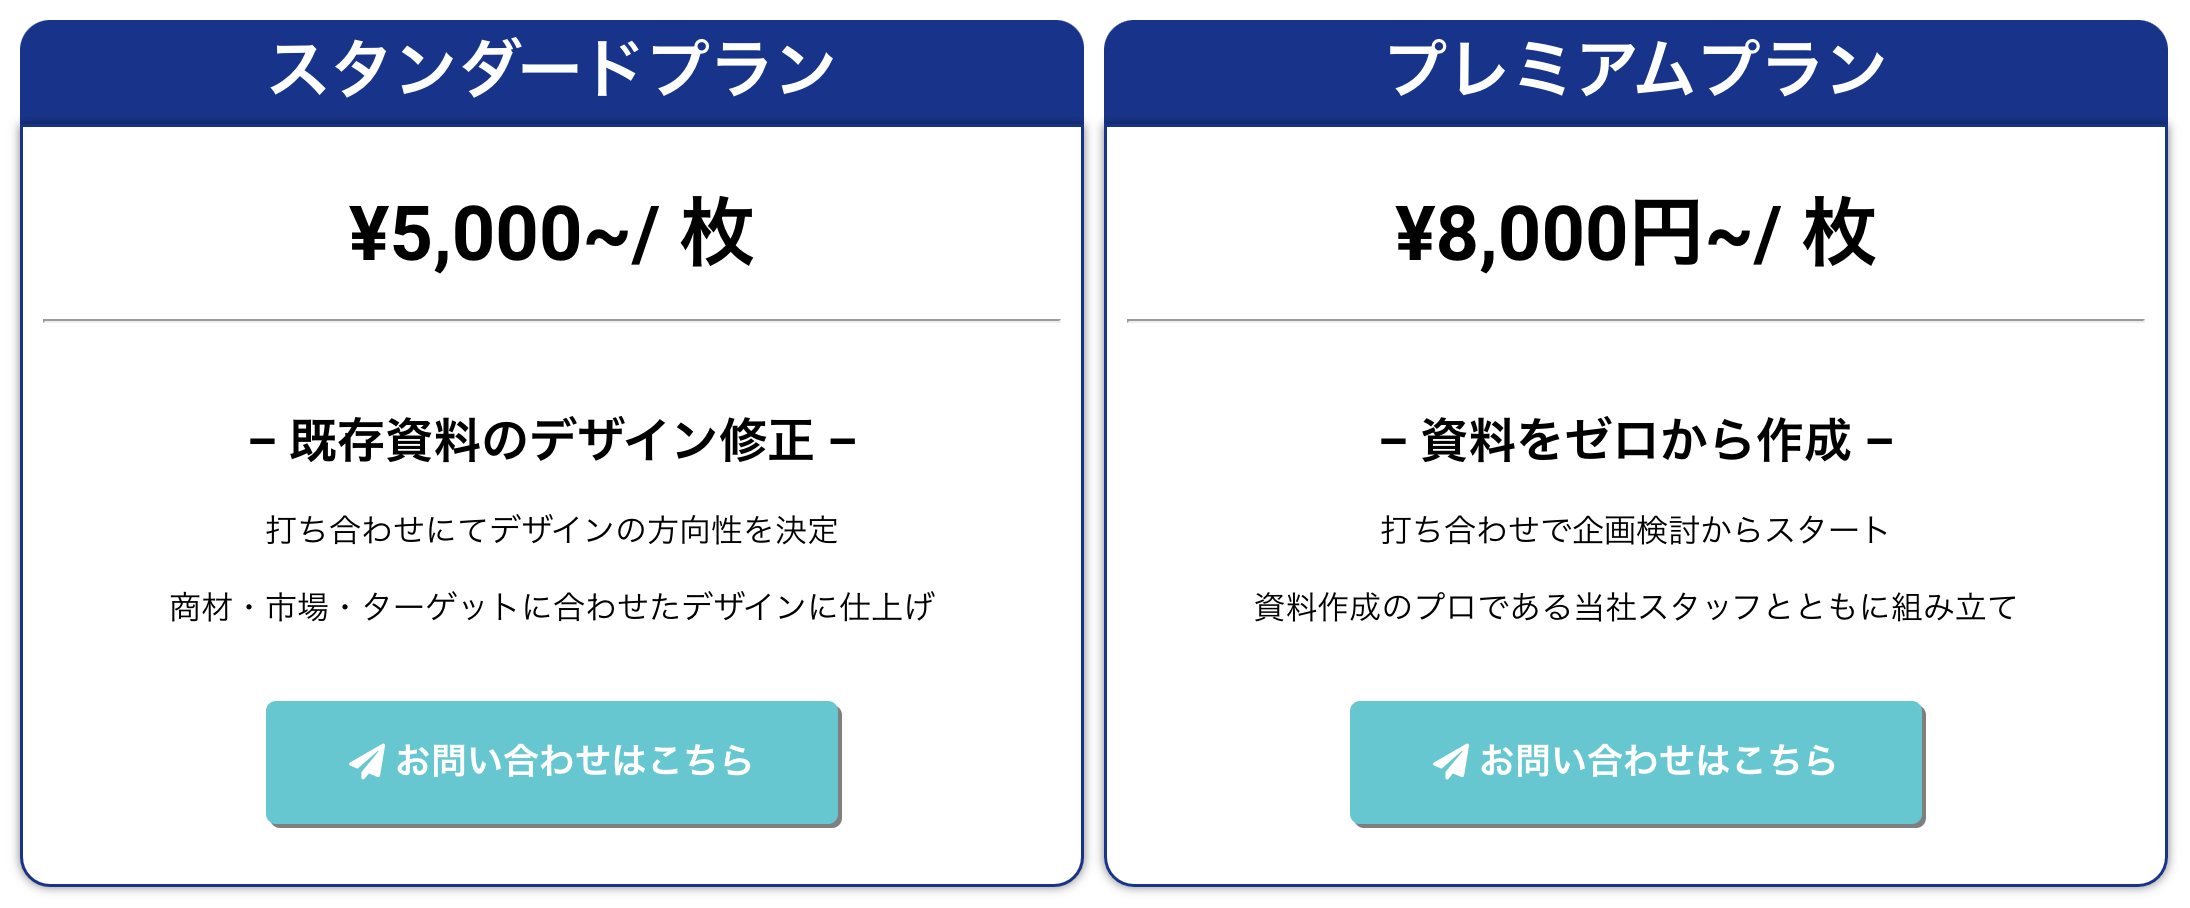Screen dimensions: 2190x908
Task: Click the 資料をゼロから作成 heading
Action: click(x=1636, y=441)
